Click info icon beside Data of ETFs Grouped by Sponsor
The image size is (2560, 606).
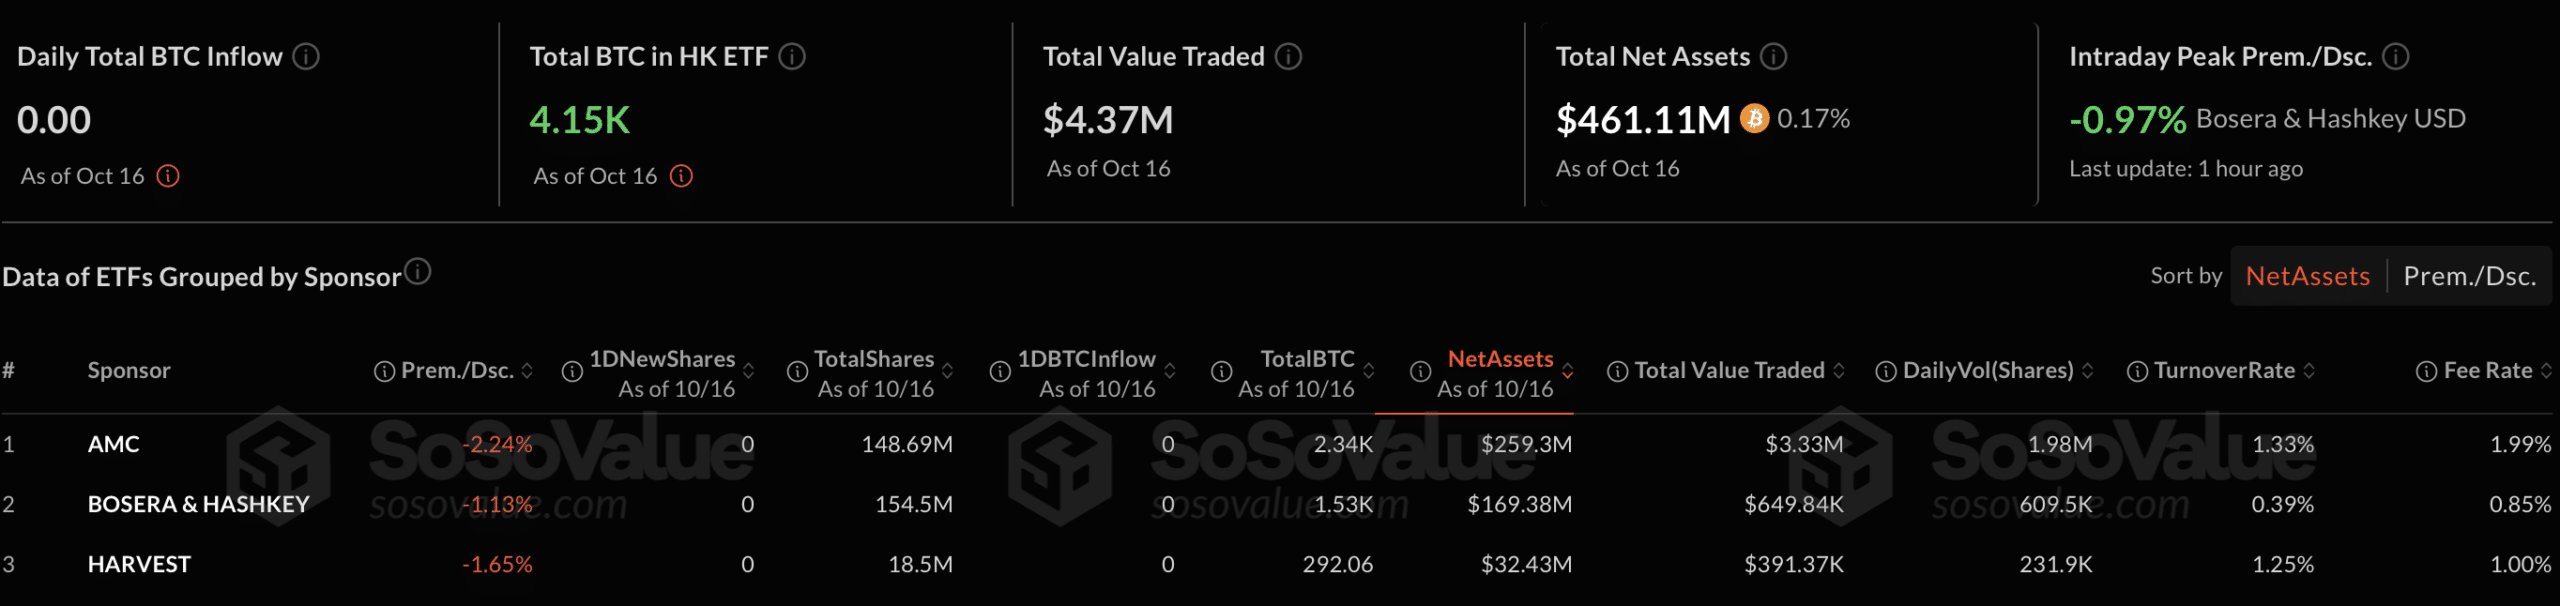[x=418, y=271]
